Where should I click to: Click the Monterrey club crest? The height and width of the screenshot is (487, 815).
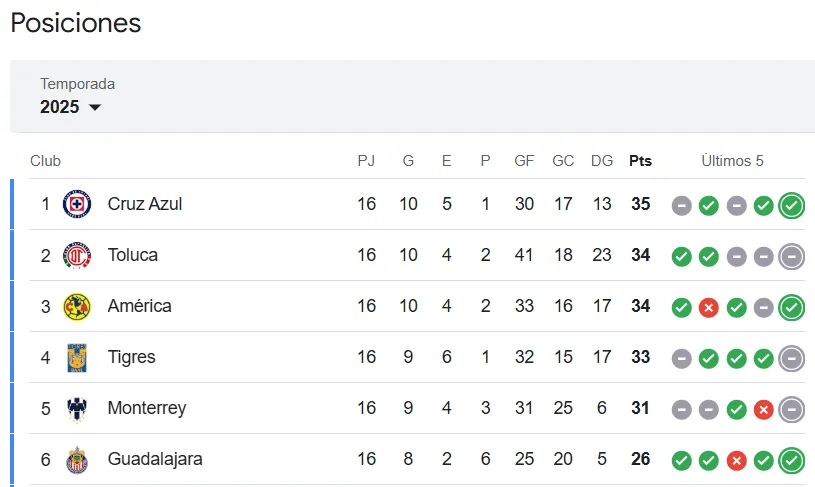click(77, 408)
